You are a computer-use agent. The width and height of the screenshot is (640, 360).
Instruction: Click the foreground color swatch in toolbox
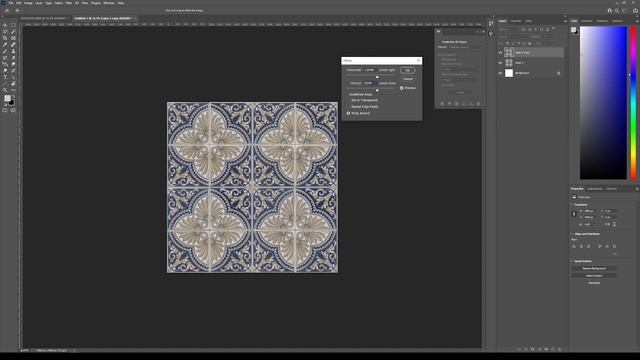7,98
